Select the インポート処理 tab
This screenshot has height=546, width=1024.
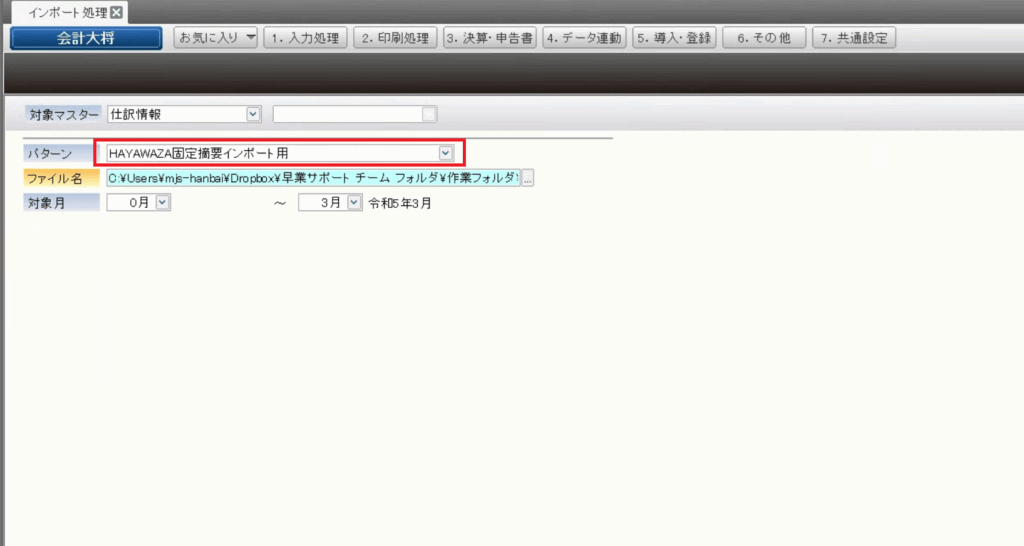point(60,12)
